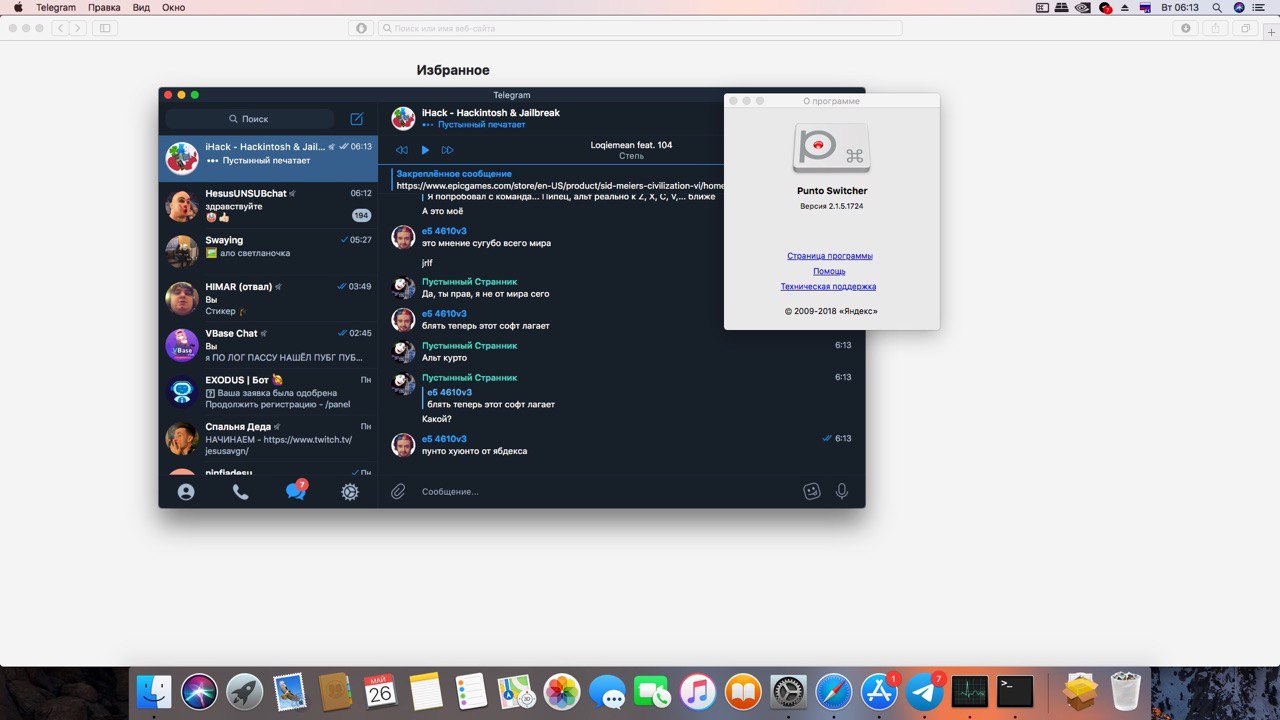This screenshot has width=1280, height=720.
Task: Open Photos icon in Dock
Action: (x=562, y=691)
